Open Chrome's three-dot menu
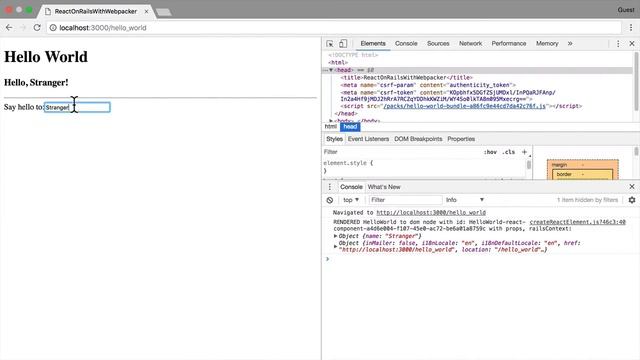640x360 pixels. 631,27
